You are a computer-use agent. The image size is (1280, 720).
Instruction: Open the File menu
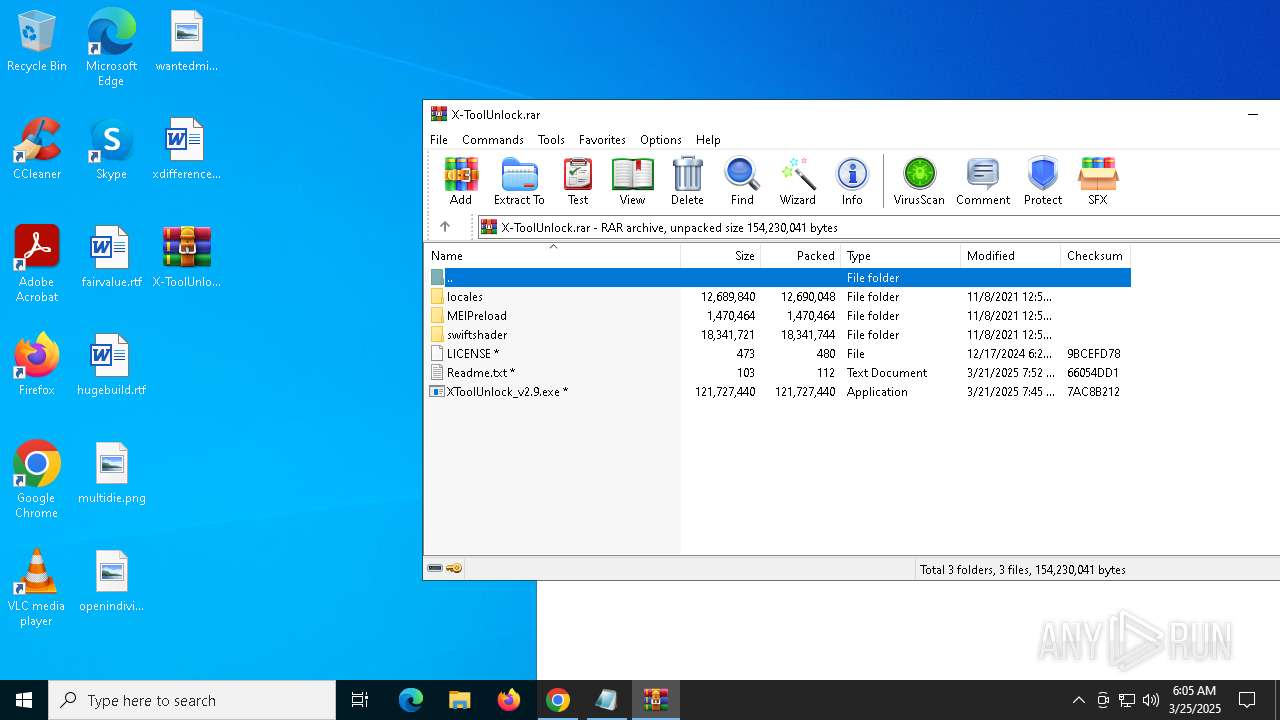(x=439, y=140)
